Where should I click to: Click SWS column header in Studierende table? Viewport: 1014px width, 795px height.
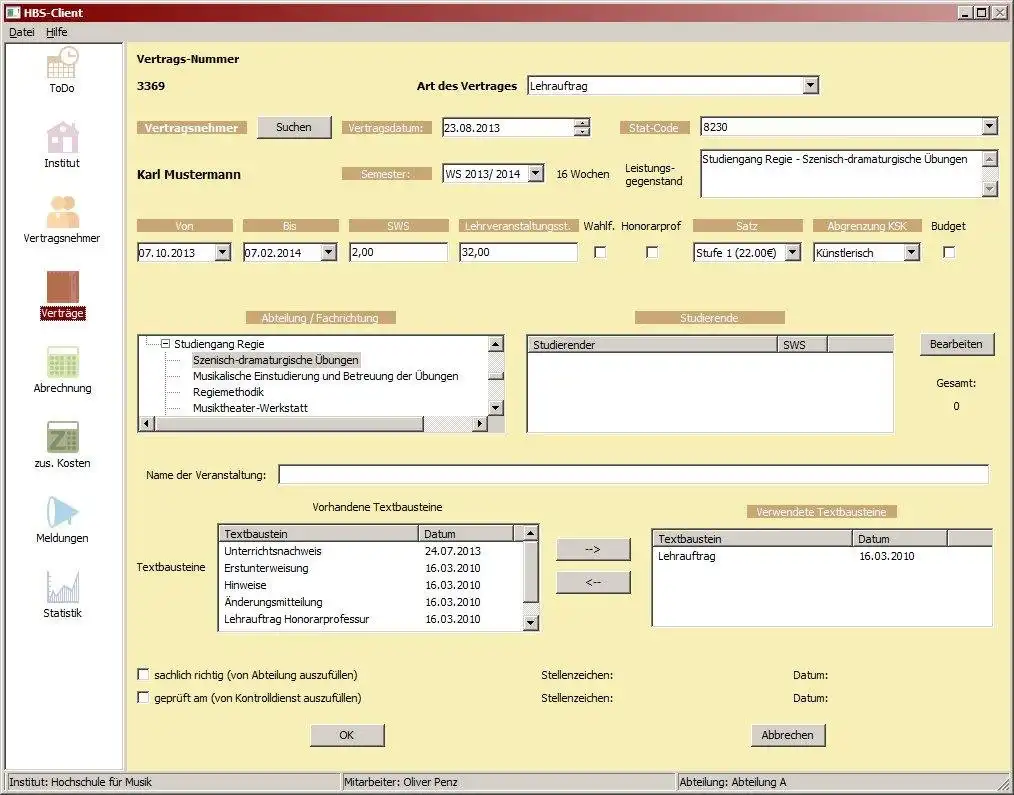point(802,345)
